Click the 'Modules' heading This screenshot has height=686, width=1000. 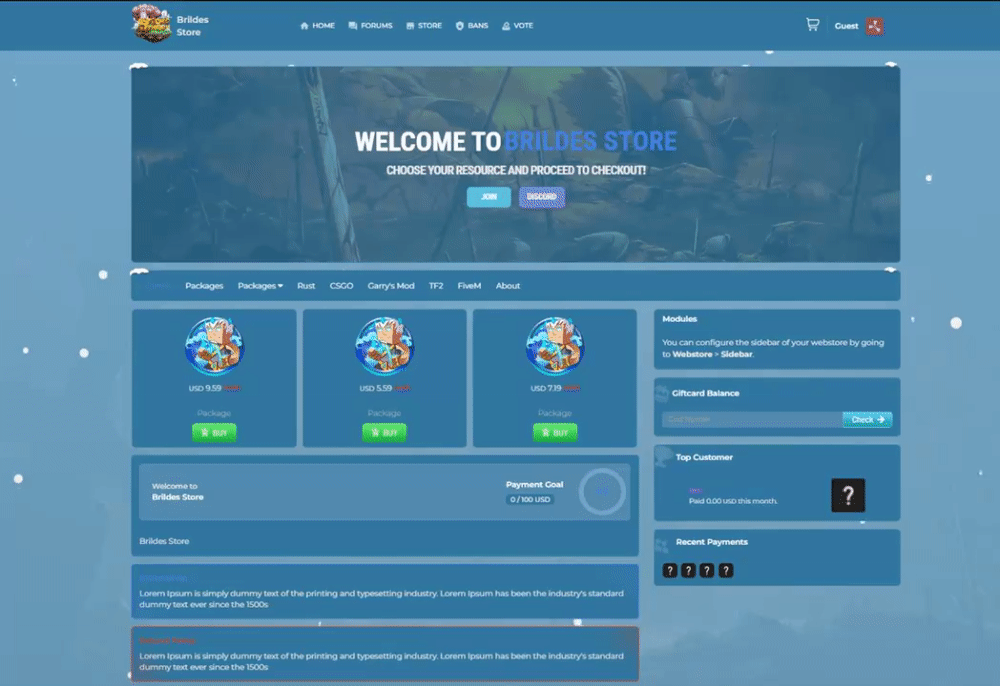pos(679,319)
